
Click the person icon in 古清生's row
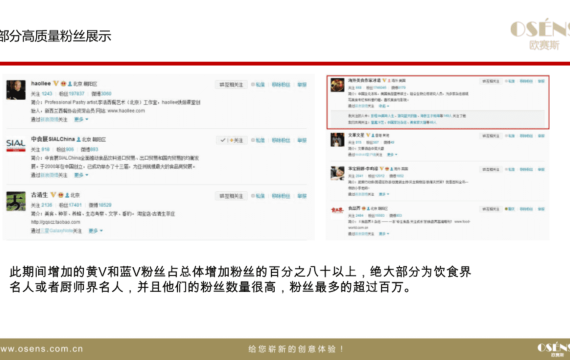(67, 196)
